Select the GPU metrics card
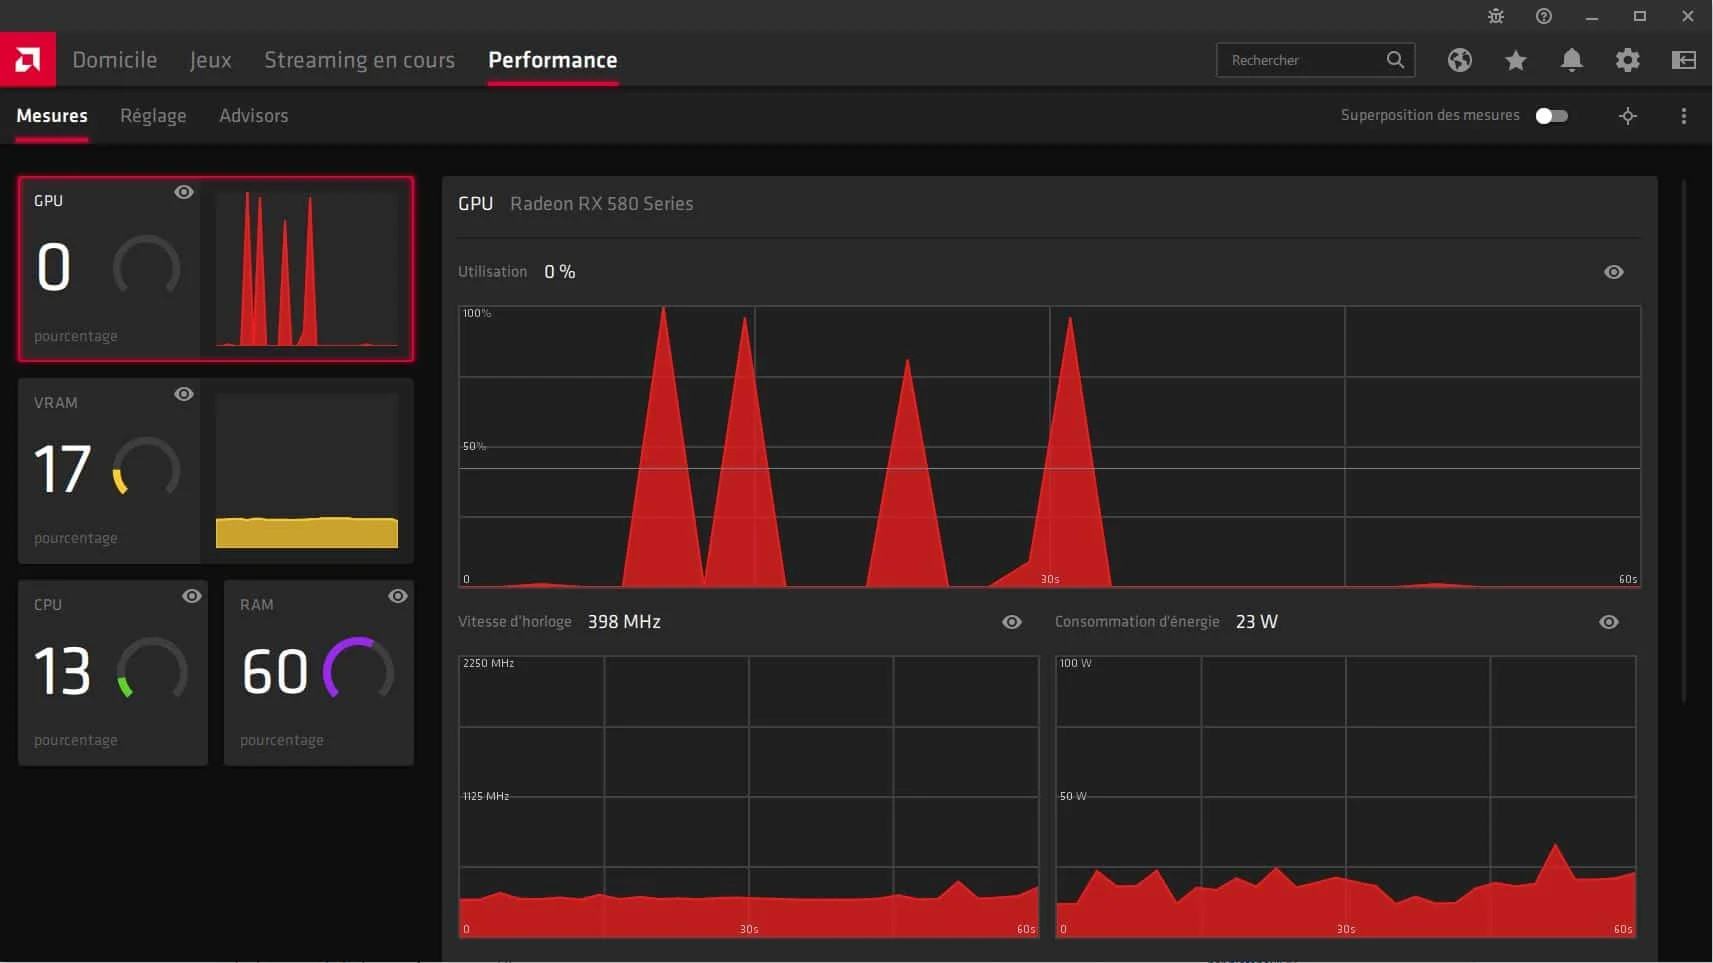Screen dimensions: 1713x963 pos(216,269)
